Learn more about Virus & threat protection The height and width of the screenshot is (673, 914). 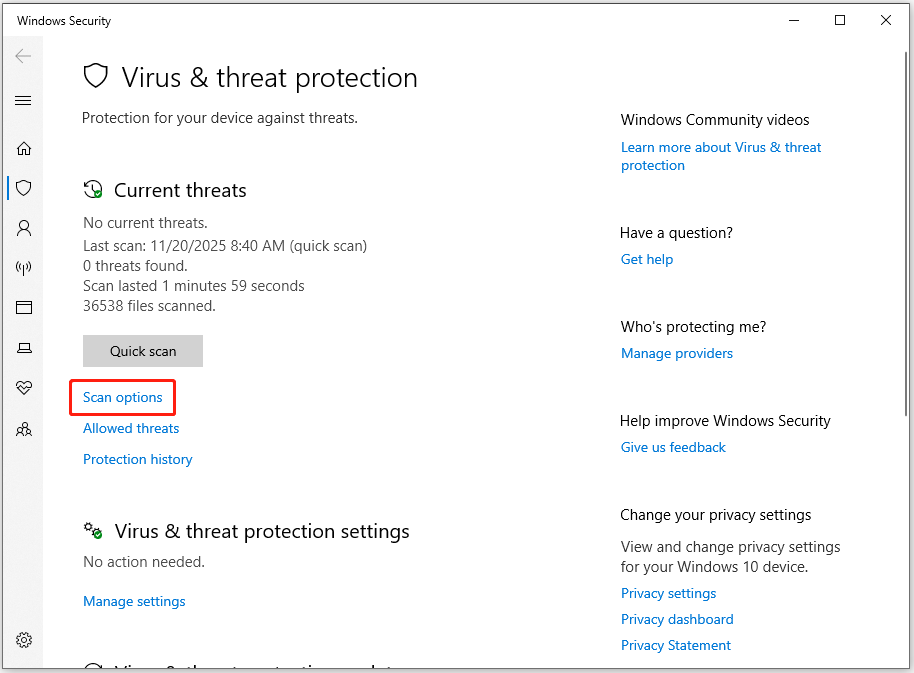721,156
